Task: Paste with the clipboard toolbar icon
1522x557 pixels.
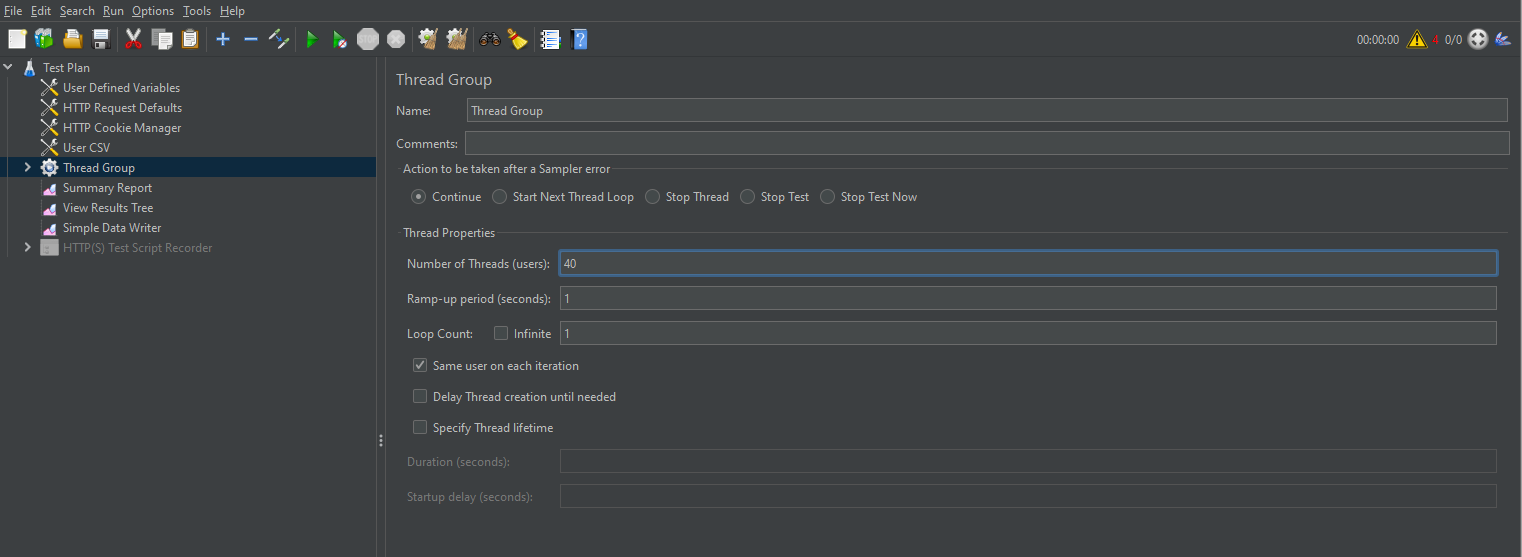Action: (x=190, y=39)
